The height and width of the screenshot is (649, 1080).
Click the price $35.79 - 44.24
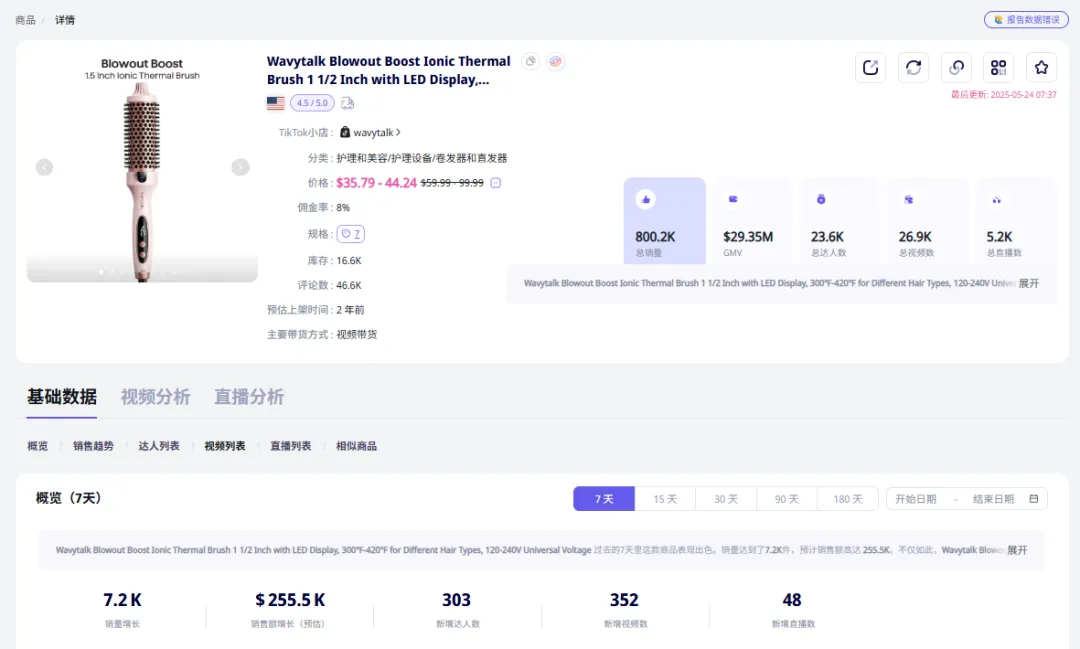click(376, 183)
